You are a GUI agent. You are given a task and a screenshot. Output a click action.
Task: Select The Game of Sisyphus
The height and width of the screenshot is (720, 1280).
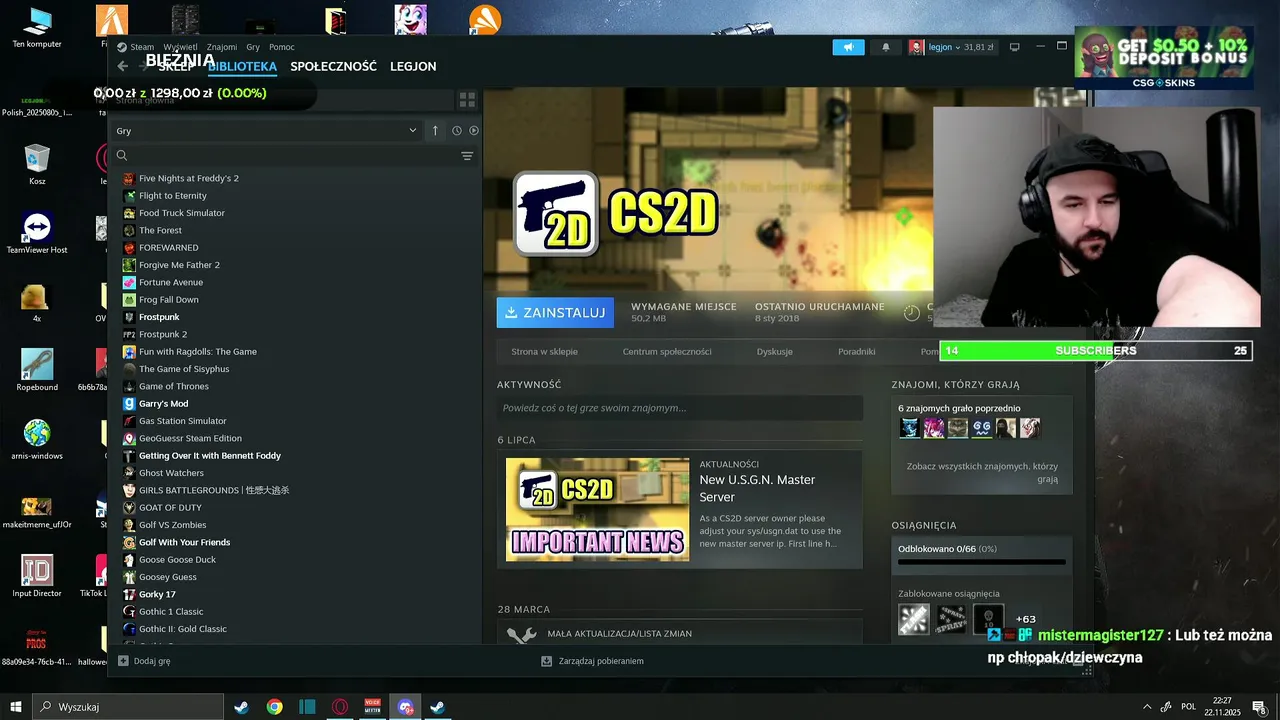tap(184, 369)
